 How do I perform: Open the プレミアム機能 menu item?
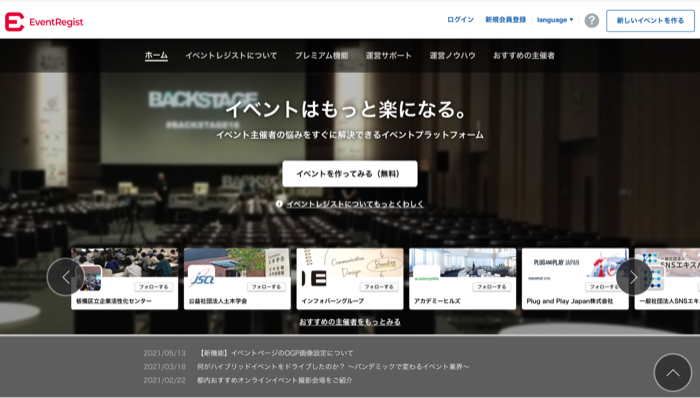point(321,56)
